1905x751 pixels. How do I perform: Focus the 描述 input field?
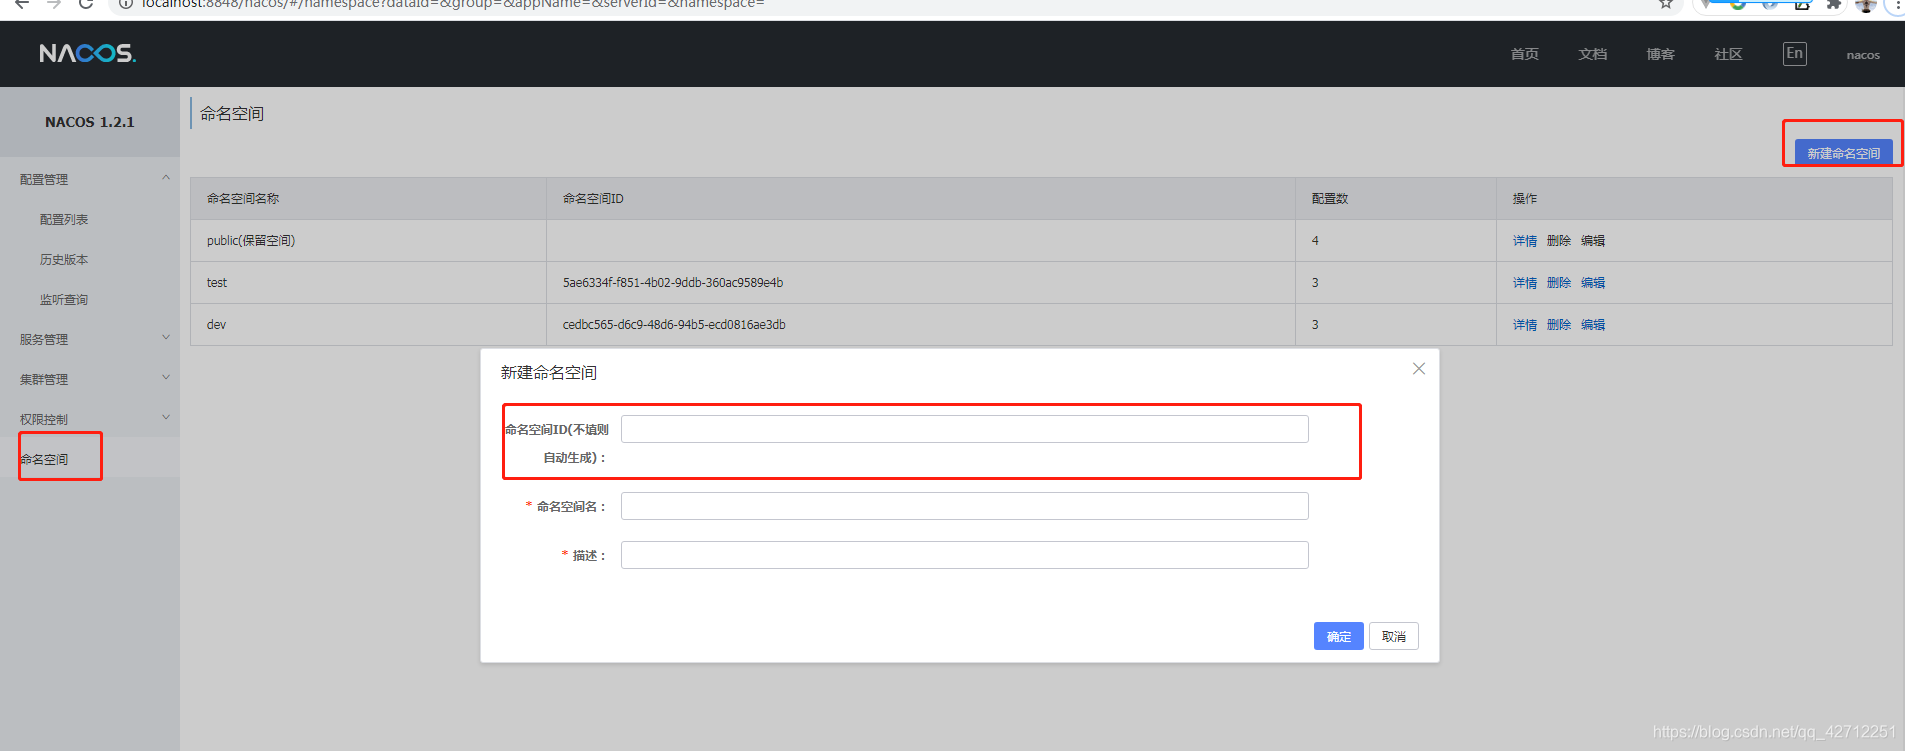point(964,555)
